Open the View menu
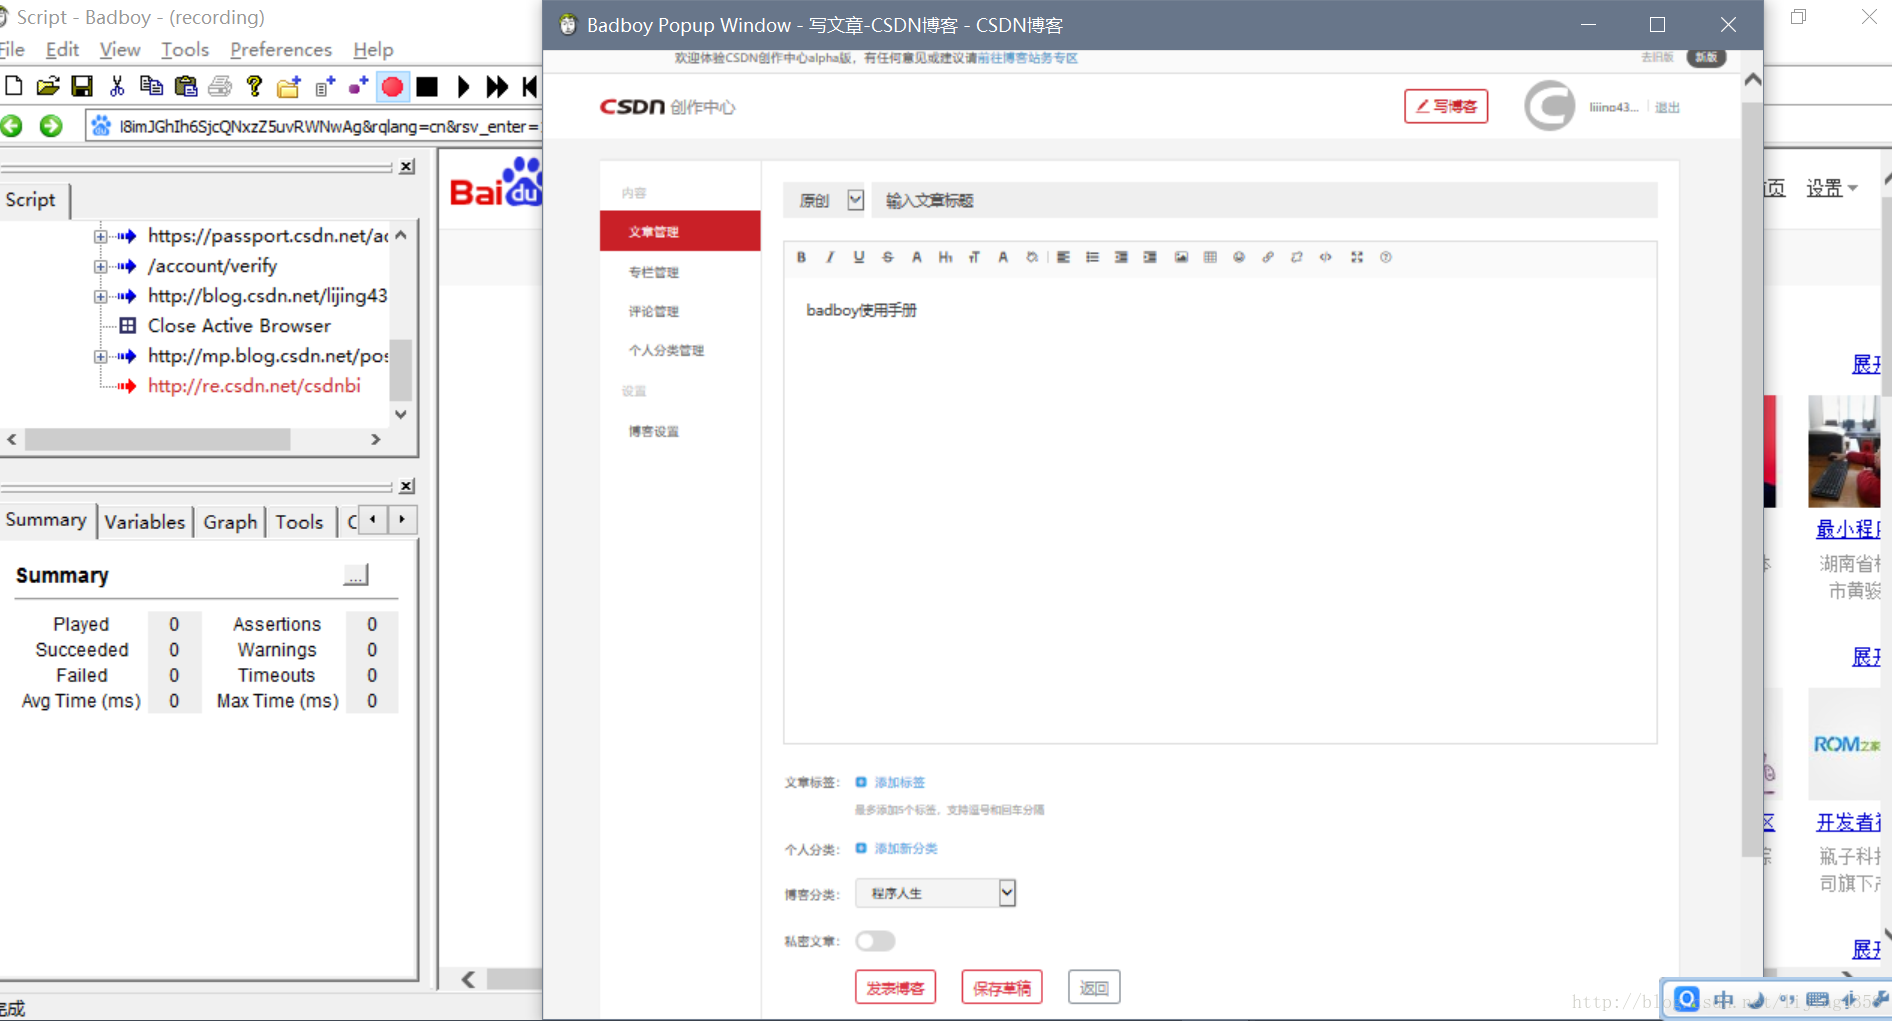Image resolution: width=1893 pixels, height=1022 pixels. click(120, 49)
